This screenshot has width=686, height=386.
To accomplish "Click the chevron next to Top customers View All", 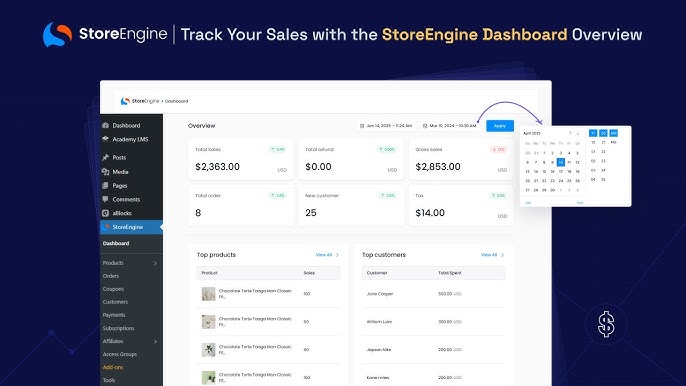I will 502,255.
